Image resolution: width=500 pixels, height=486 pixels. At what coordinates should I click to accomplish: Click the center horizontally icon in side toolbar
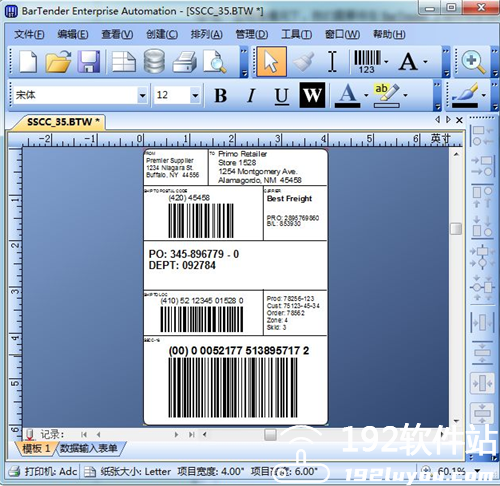[482, 257]
